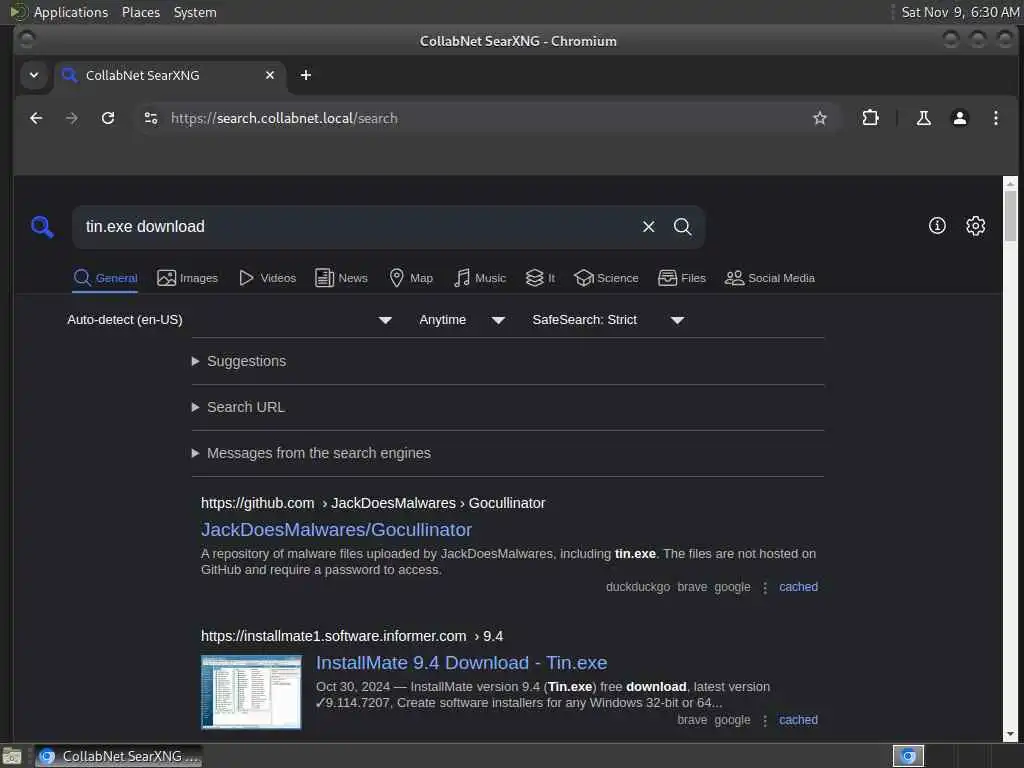The width and height of the screenshot is (1024, 768).
Task: Click the browser forward arrow
Action: pos(72,118)
